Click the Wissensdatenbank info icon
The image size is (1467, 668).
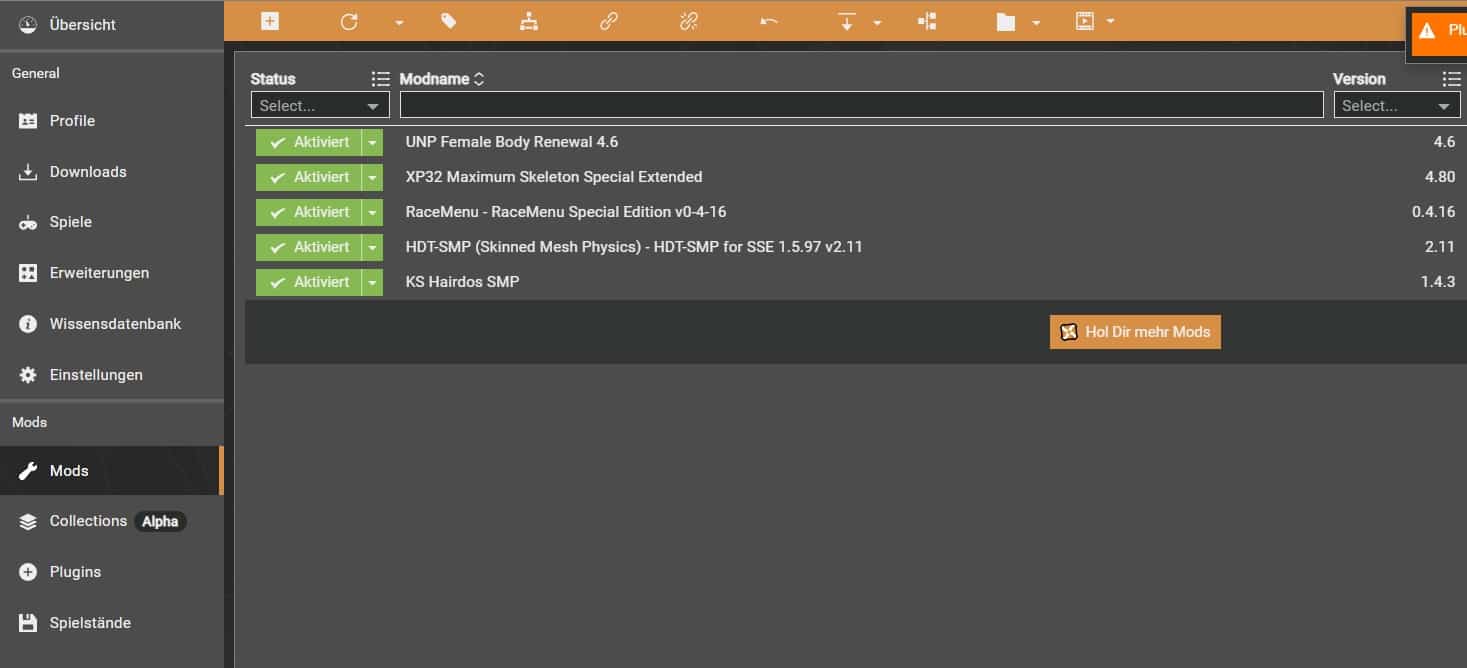[x=28, y=324]
